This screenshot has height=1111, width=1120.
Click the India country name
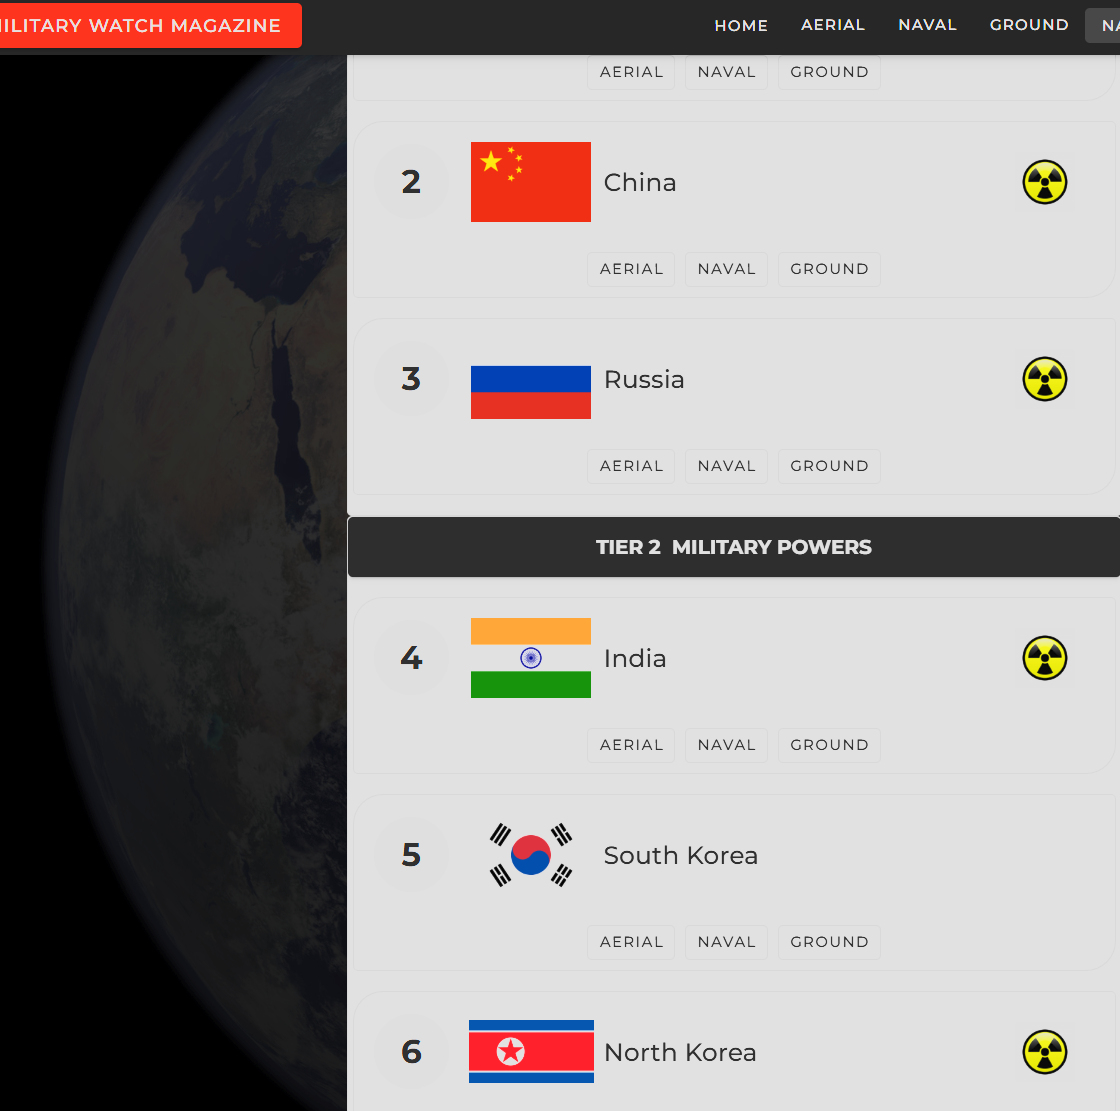635,659
